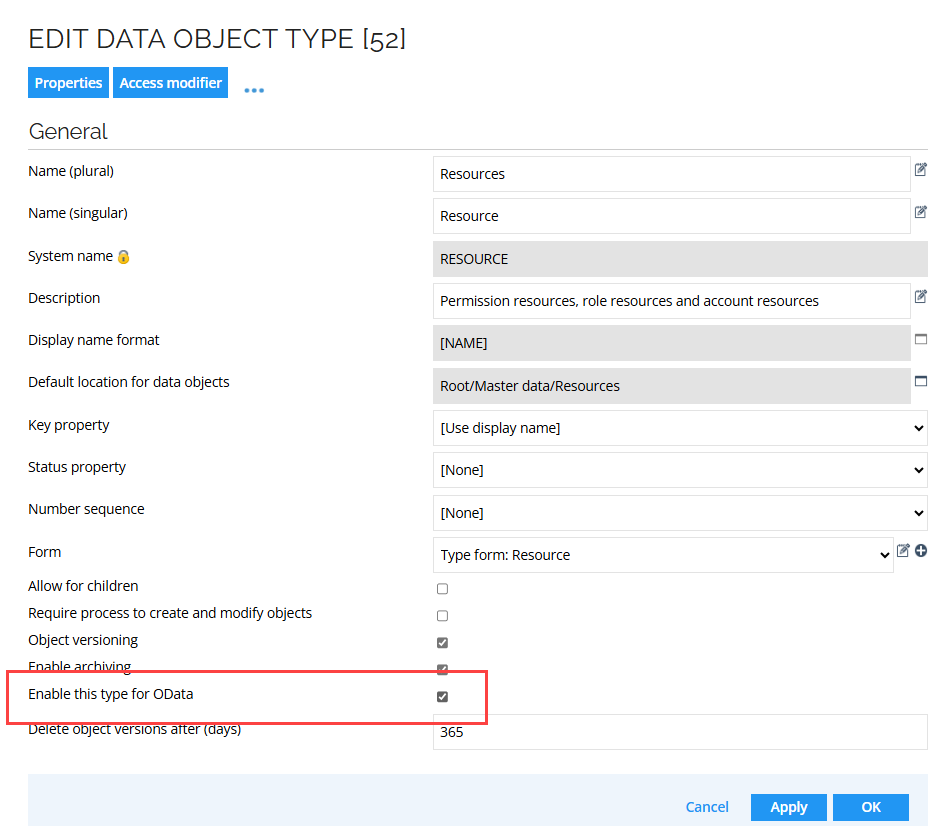
Task: Open the Access modifier tab
Action: click(170, 83)
